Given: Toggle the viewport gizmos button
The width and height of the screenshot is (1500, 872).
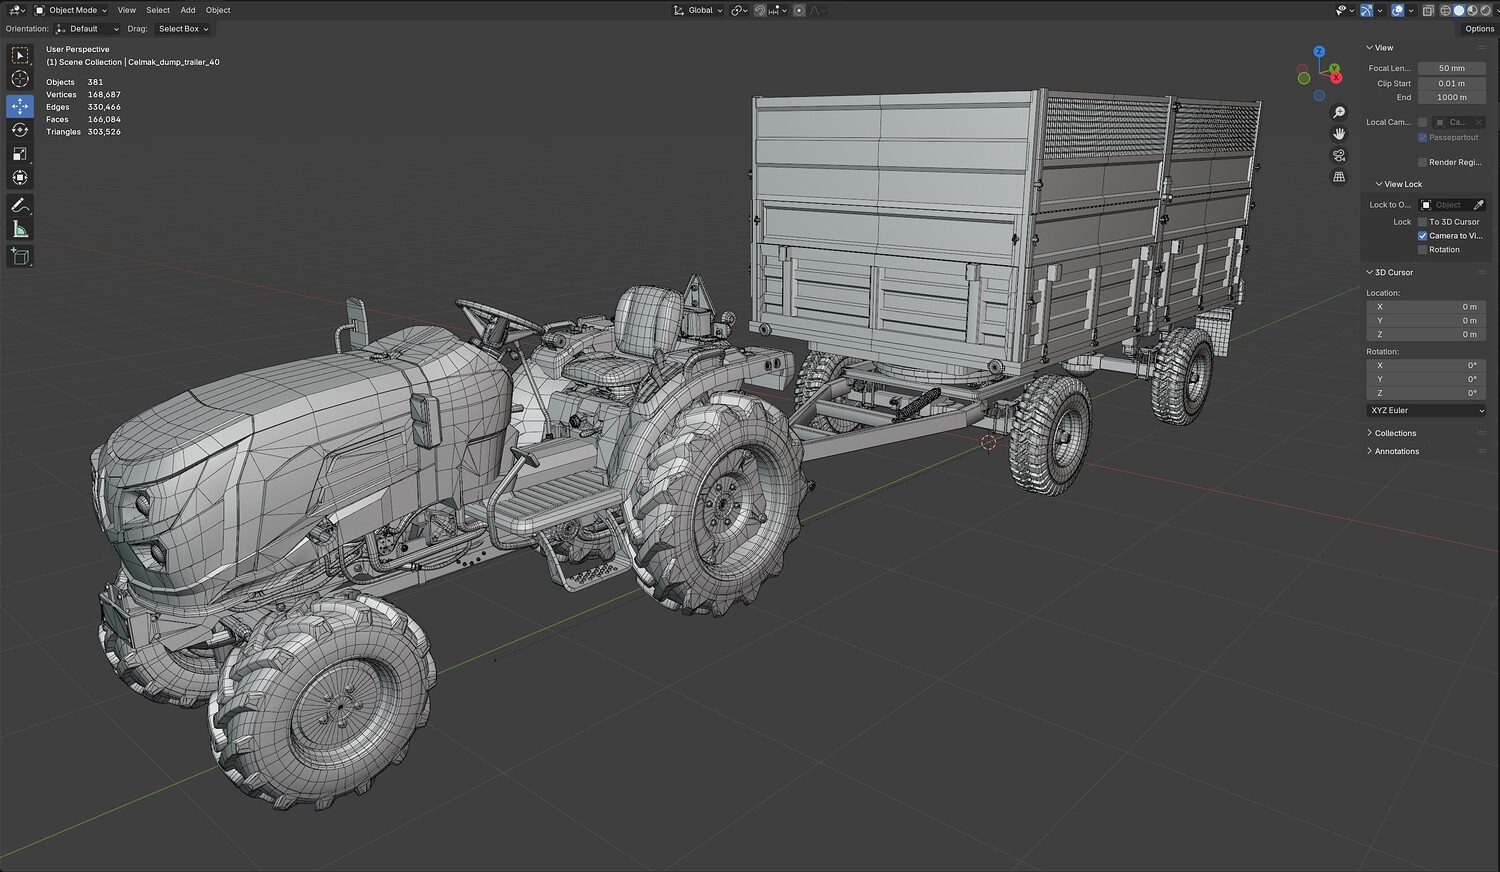Looking at the screenshot, I should coord(1366,10).
